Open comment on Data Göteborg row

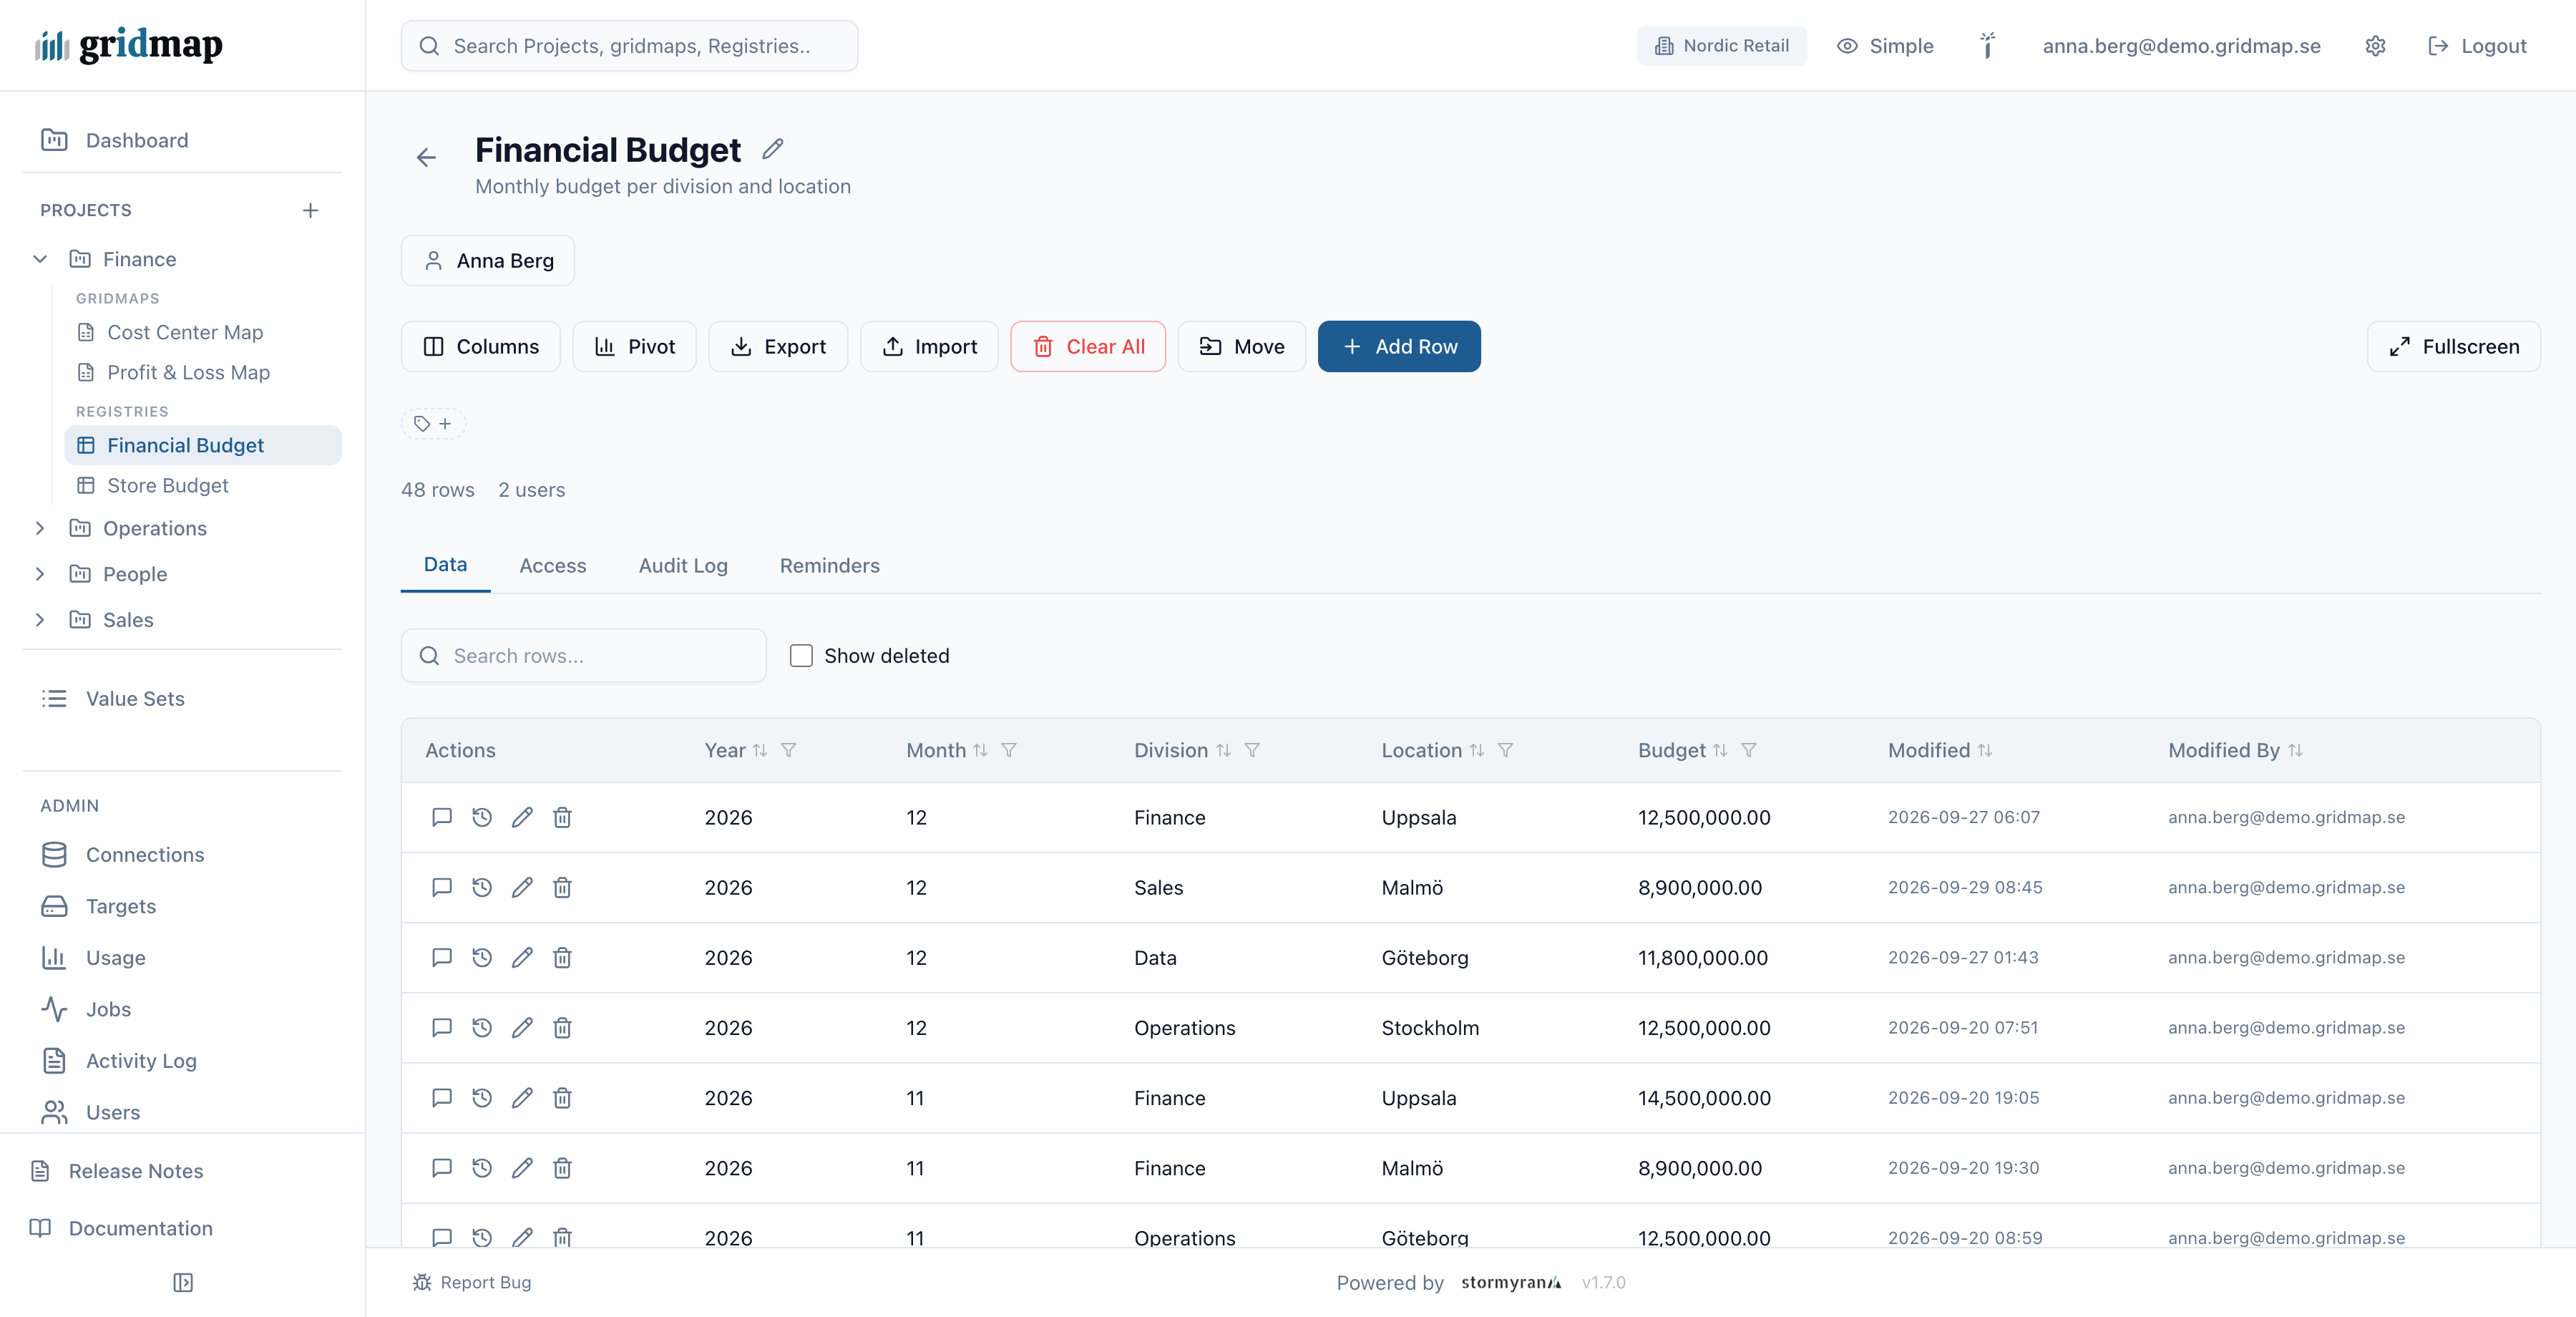[x=441, y=957]
